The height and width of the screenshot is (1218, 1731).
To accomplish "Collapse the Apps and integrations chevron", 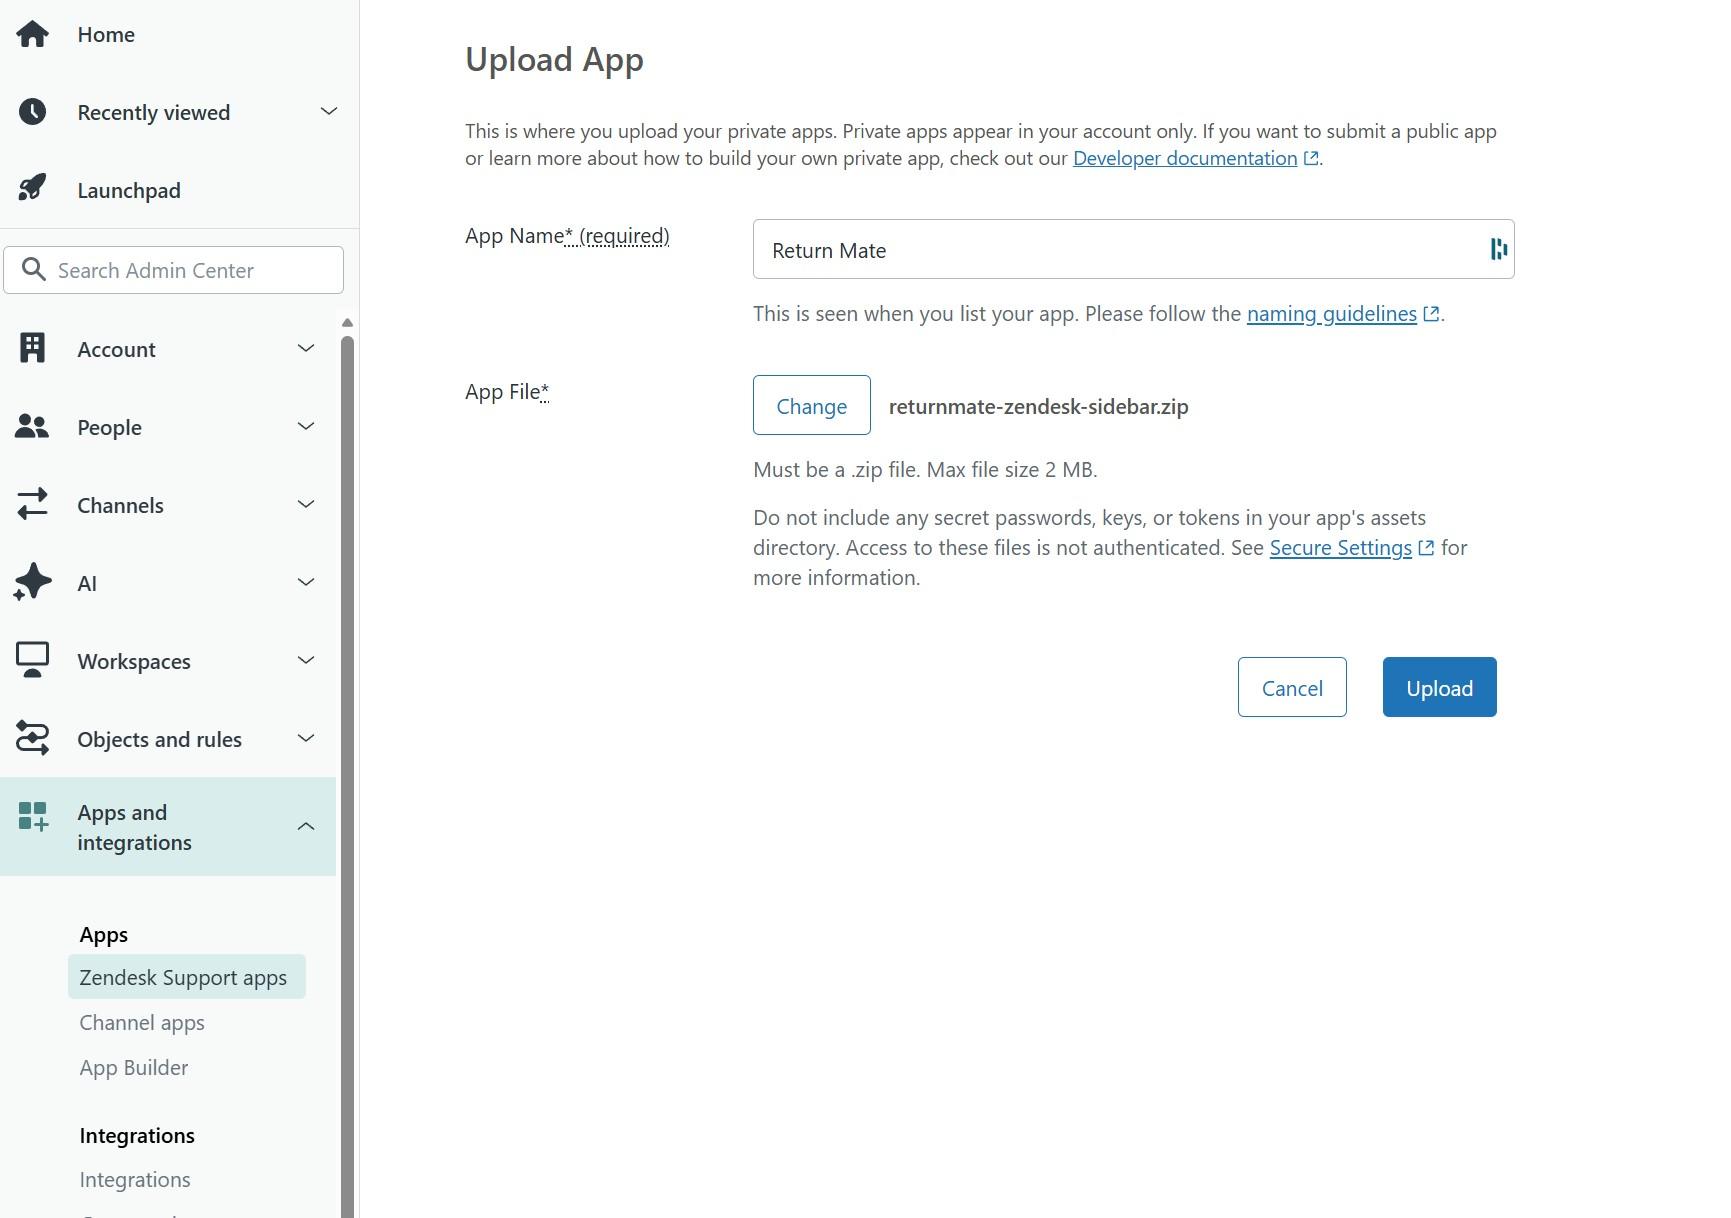I will 306,826.
